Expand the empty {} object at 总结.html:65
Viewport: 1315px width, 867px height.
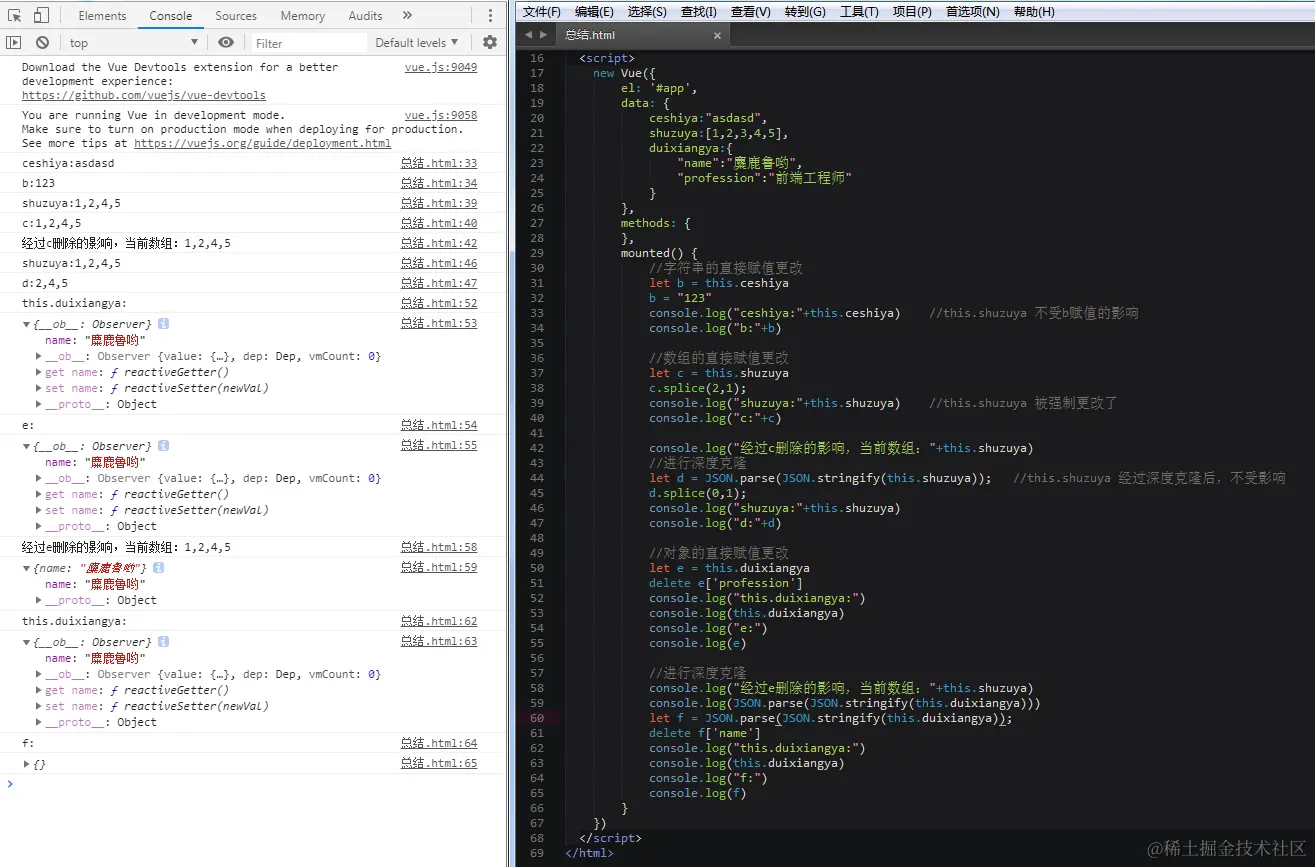point(27,764)
